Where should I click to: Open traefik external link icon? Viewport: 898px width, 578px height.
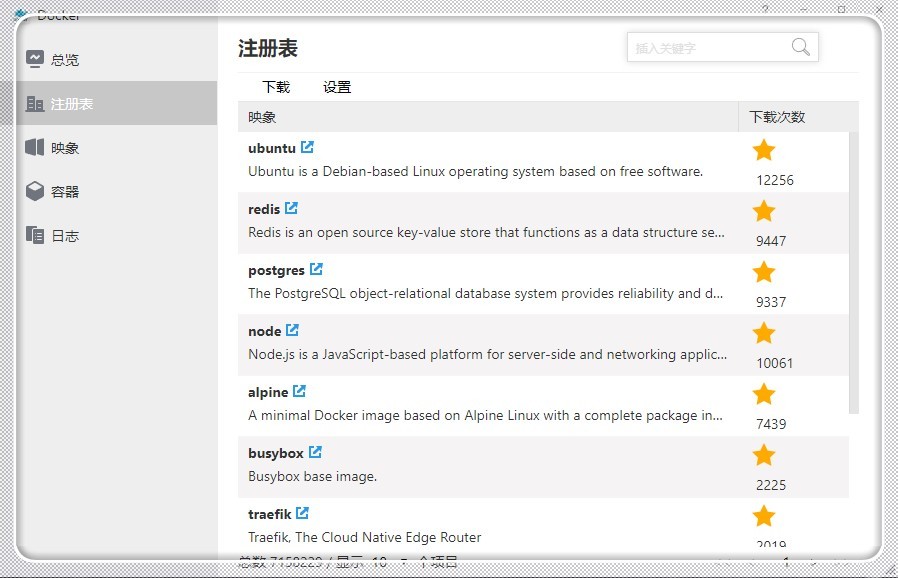pyautogui.click(x=302, y=513)
